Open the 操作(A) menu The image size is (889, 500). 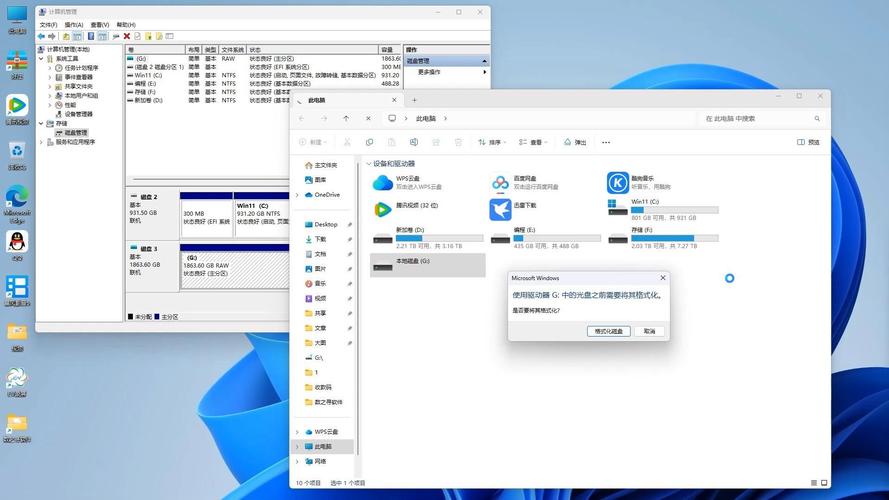[74, 24]
